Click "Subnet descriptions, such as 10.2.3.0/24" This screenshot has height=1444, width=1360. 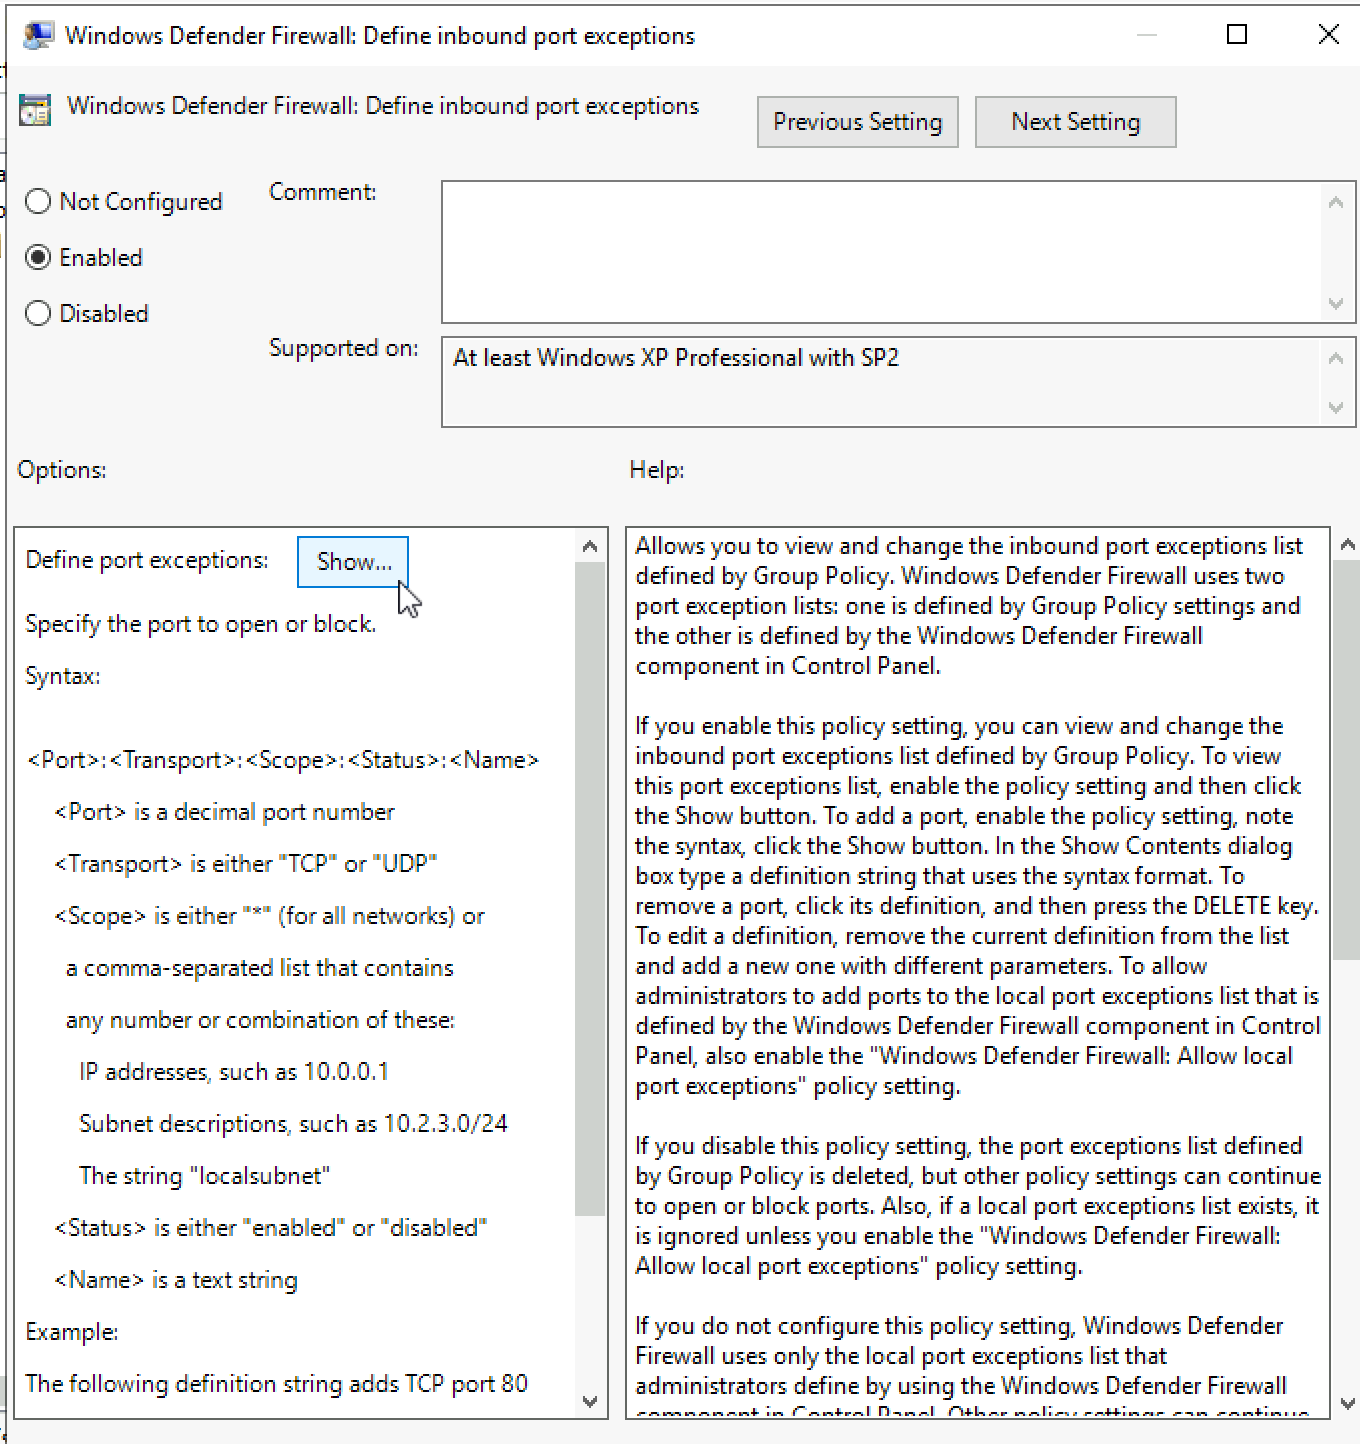click(293, 1124)
